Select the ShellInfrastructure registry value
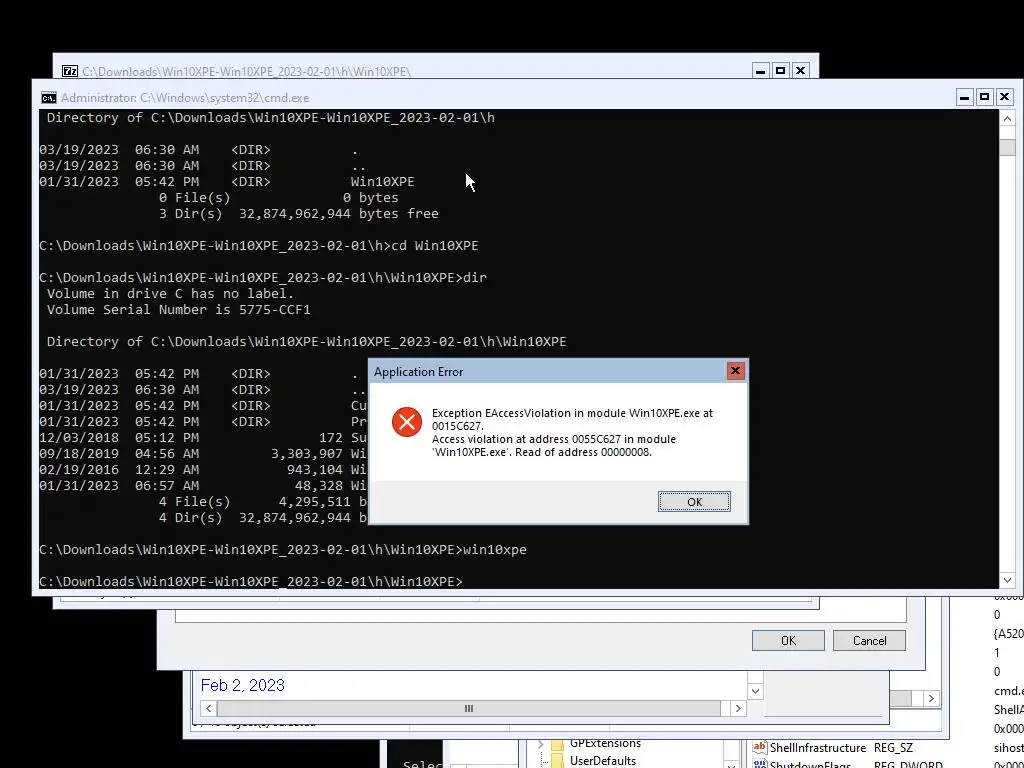 818,748
